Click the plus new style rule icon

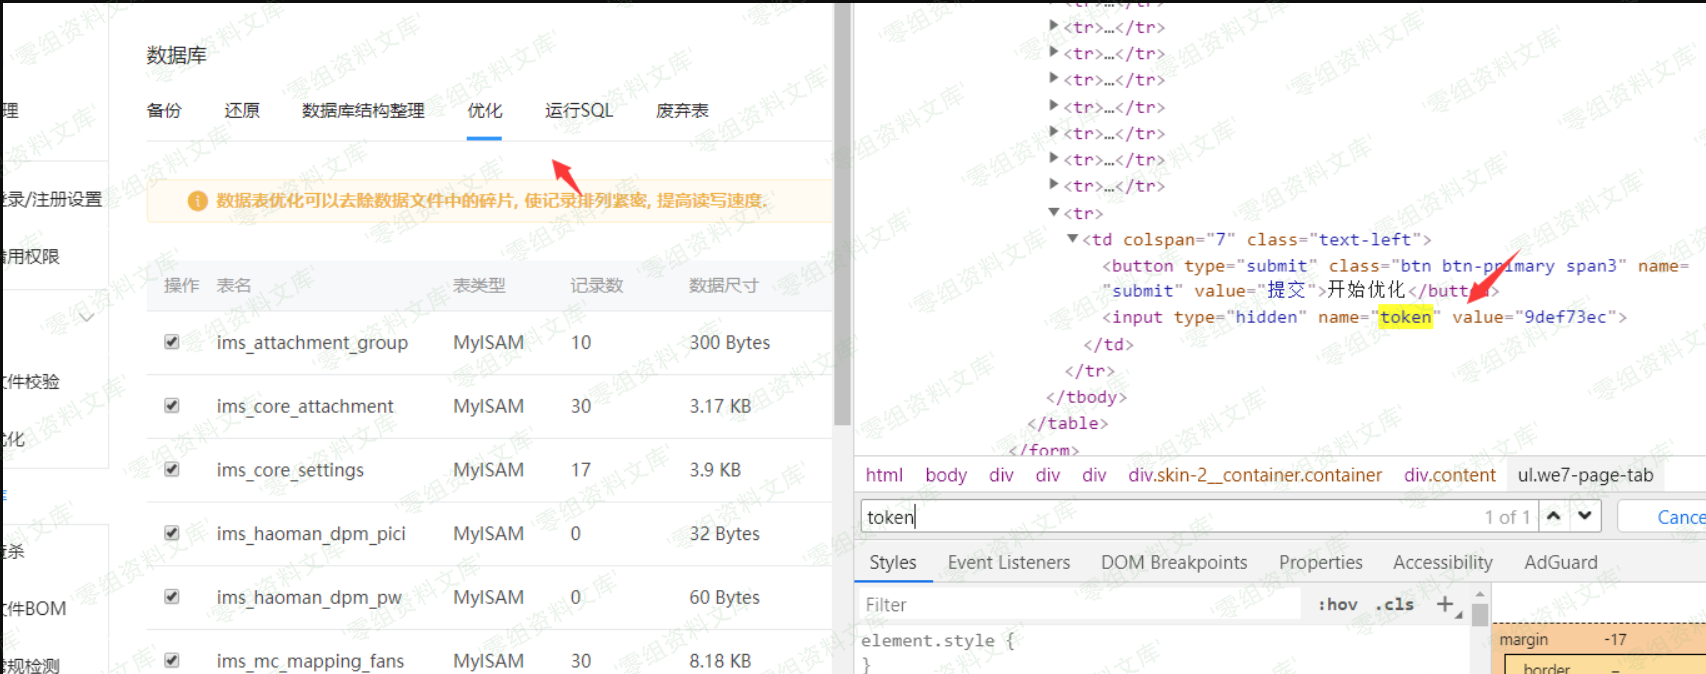pyautogui.click(x=1445, y=604)
